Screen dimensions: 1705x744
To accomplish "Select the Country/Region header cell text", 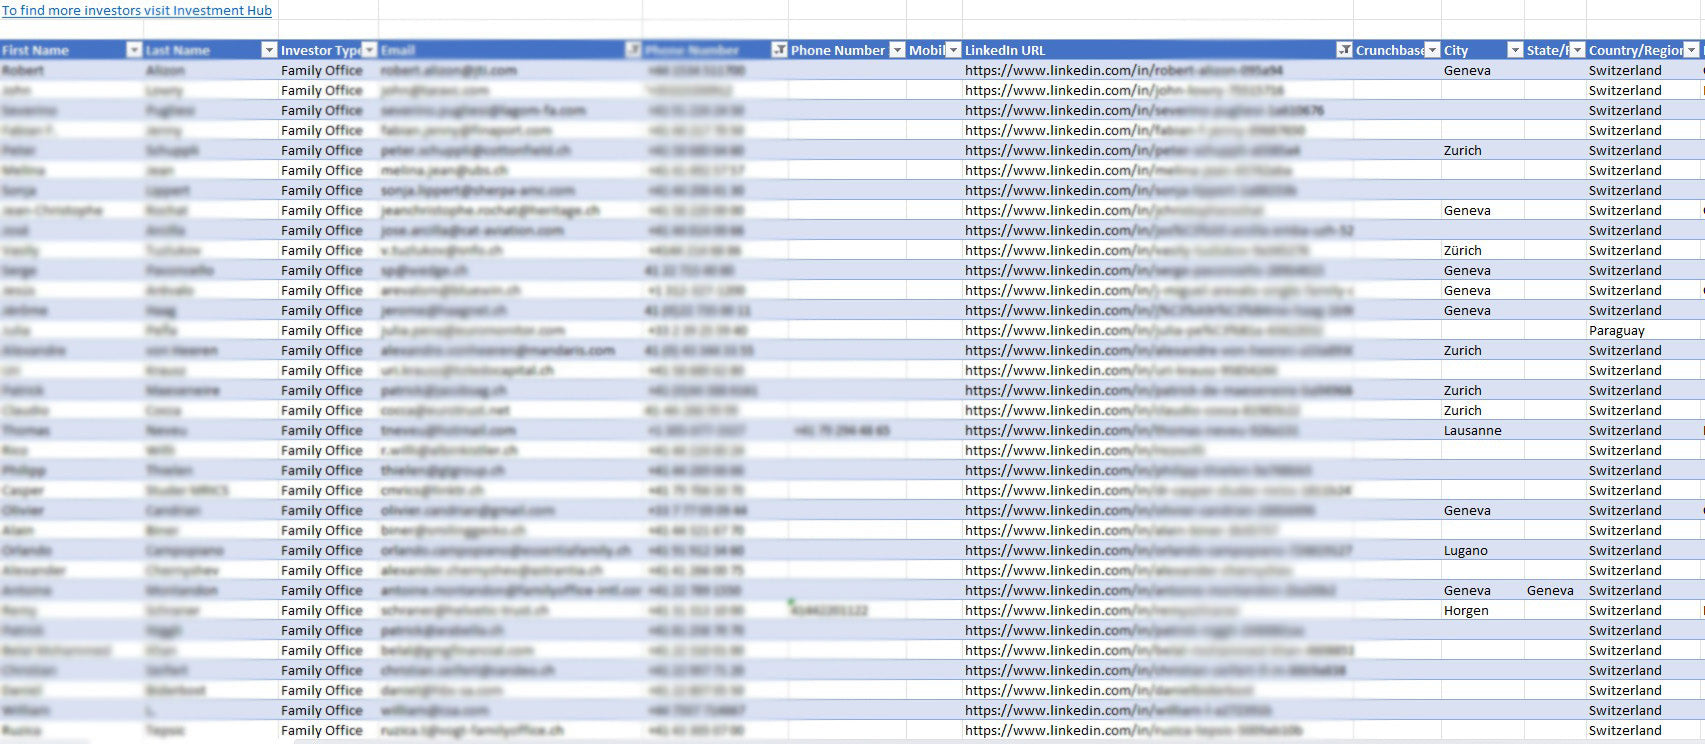I will click(1636, 50).
